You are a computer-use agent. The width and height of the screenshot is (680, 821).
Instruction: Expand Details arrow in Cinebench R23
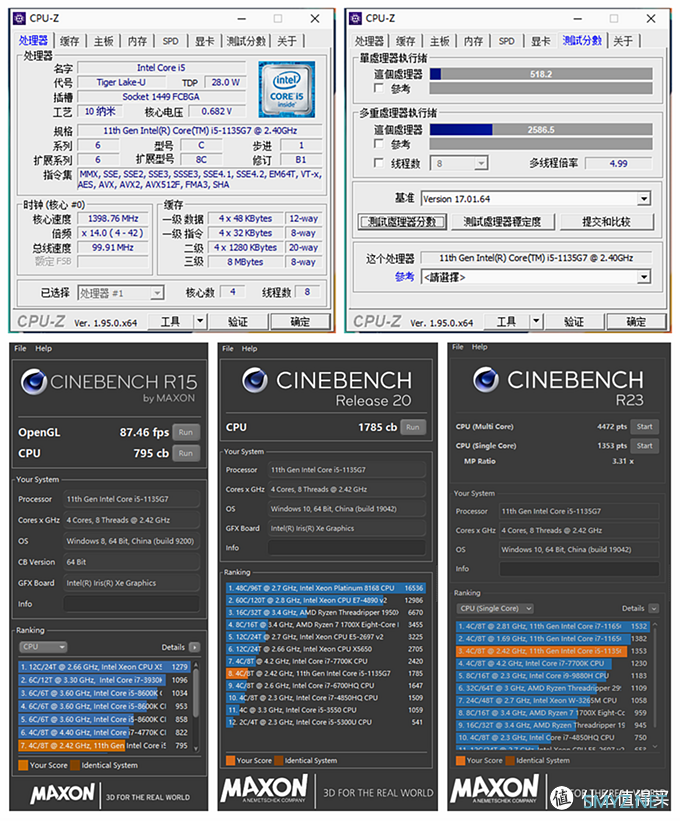pyautogui.click(x=653, y=608)
